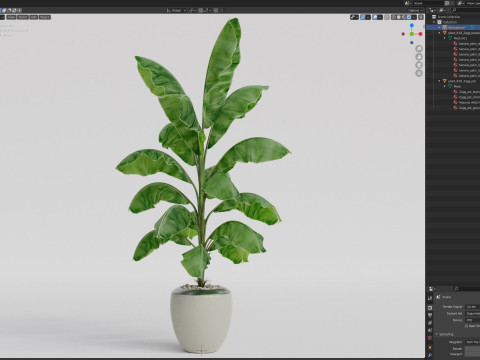Open the viewport Object menu

pos(44,17)
